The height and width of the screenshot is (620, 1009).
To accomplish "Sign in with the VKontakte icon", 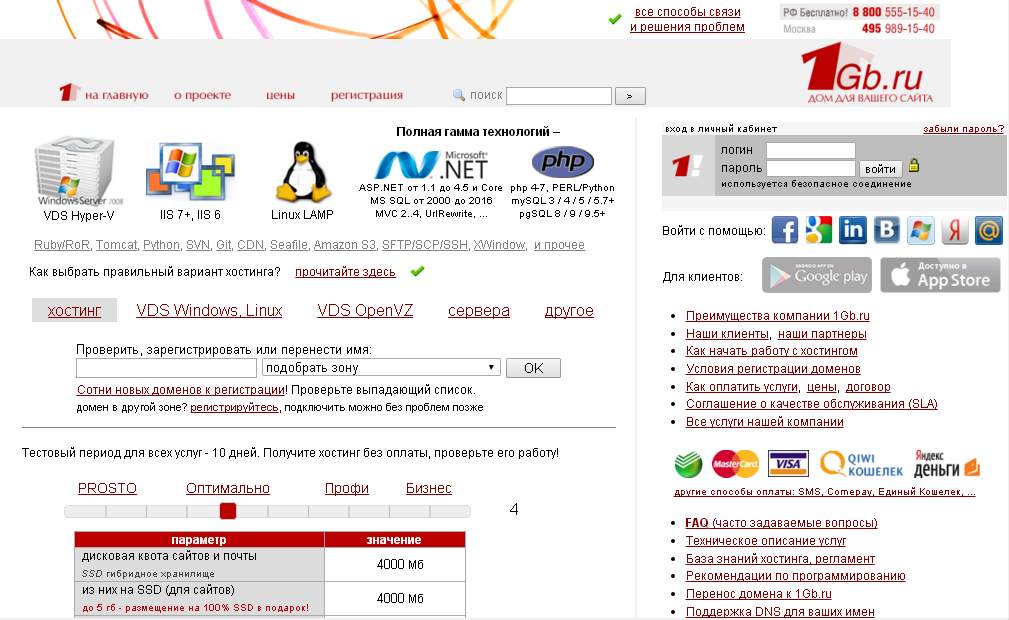I will pos(887,230).
